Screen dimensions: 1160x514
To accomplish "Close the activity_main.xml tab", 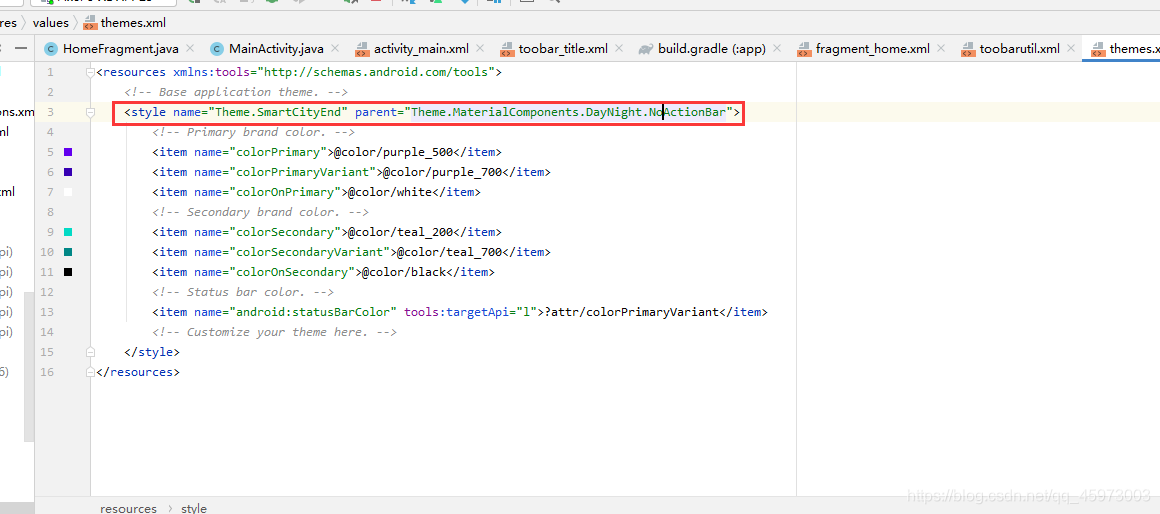I will pos(481,49).
